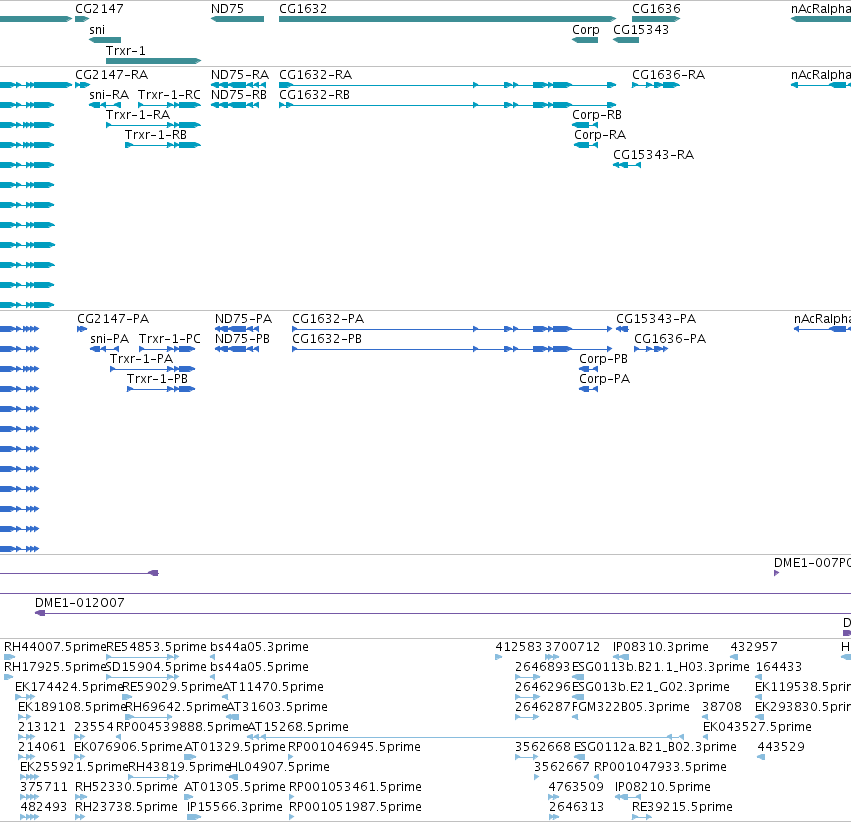Click protein label CG1636-PA
Viewport: 851px width, 822px height.
(x=670, y=339)
